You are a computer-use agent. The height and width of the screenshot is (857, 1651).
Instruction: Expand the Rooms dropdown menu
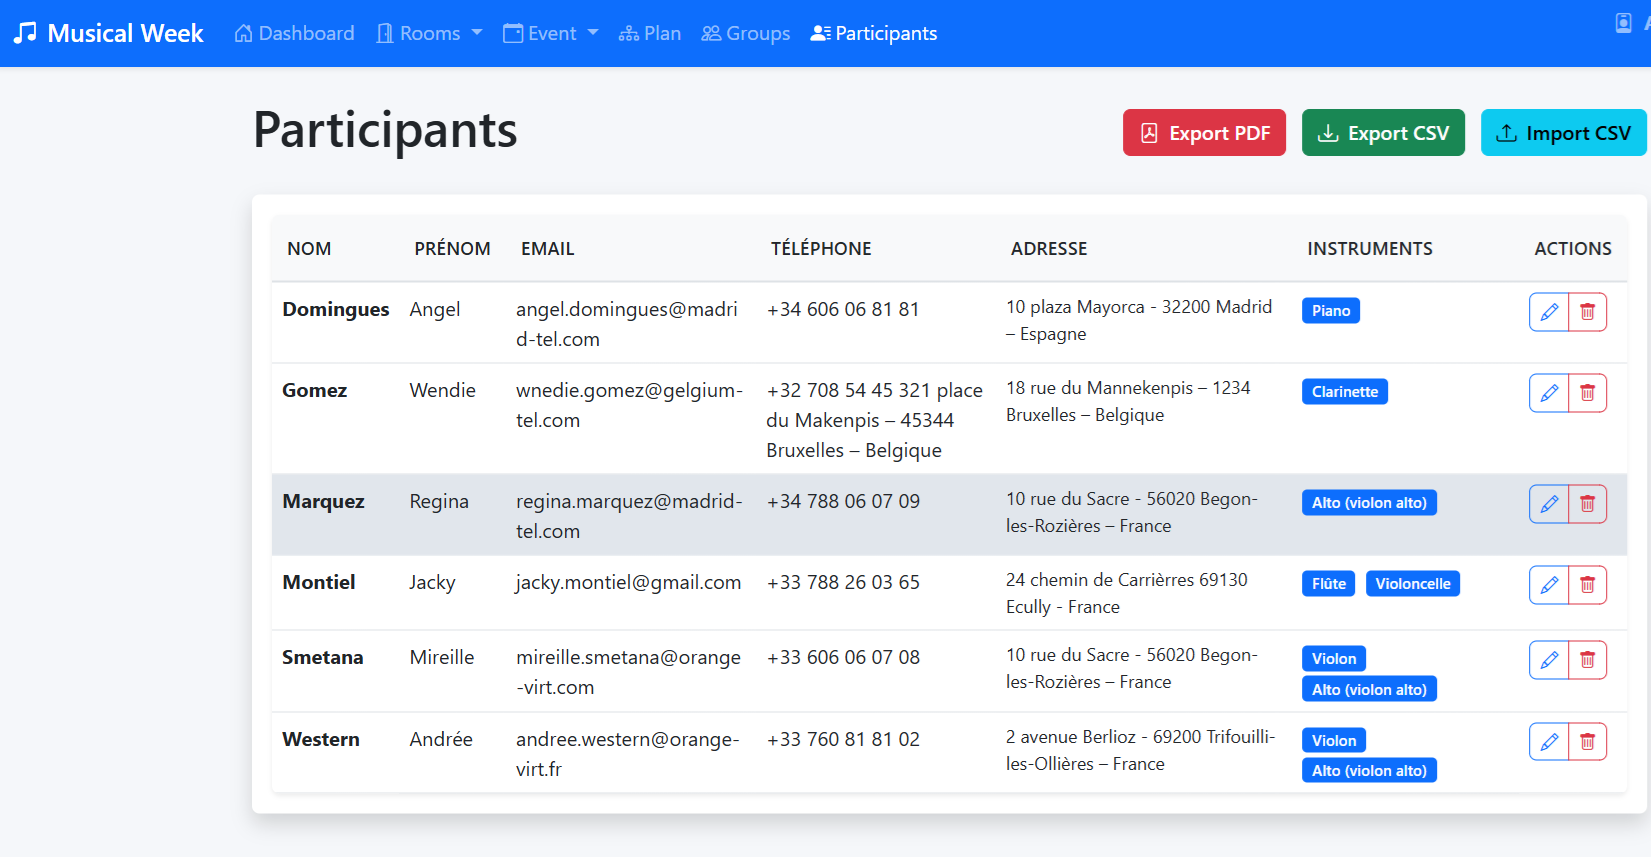pos(429,33)
